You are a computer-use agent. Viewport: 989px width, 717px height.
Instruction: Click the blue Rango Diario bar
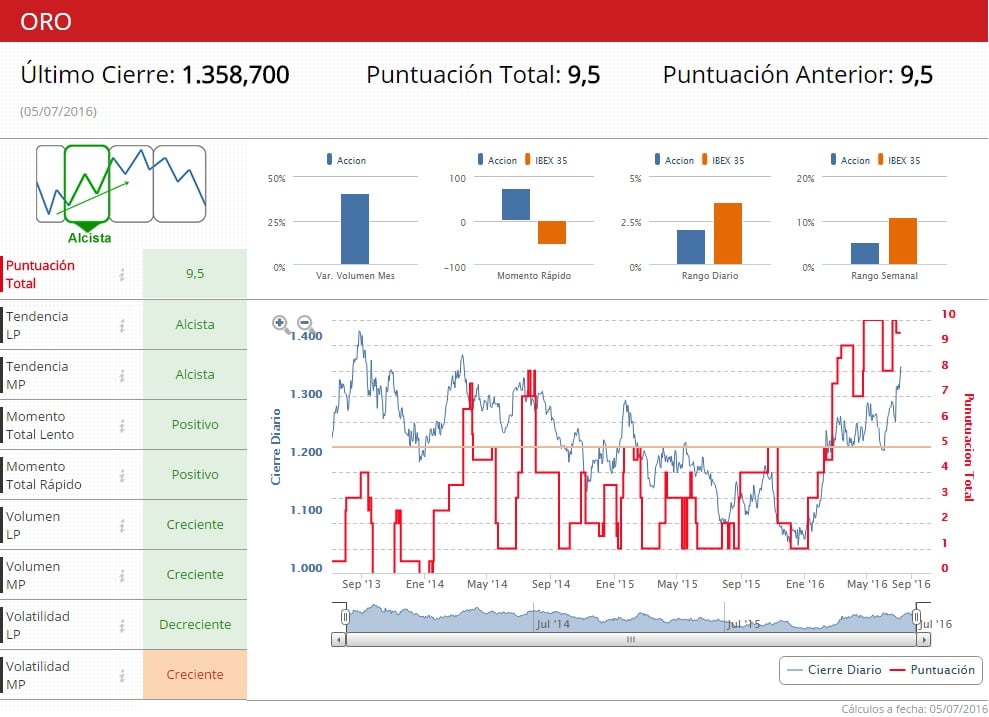pyautogui.click(x=691, y=247)
